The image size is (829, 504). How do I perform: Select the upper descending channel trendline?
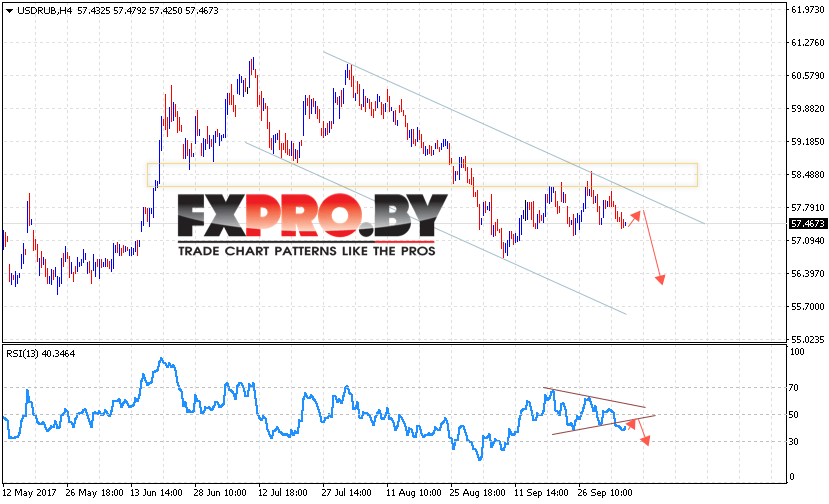pos(514,138)
